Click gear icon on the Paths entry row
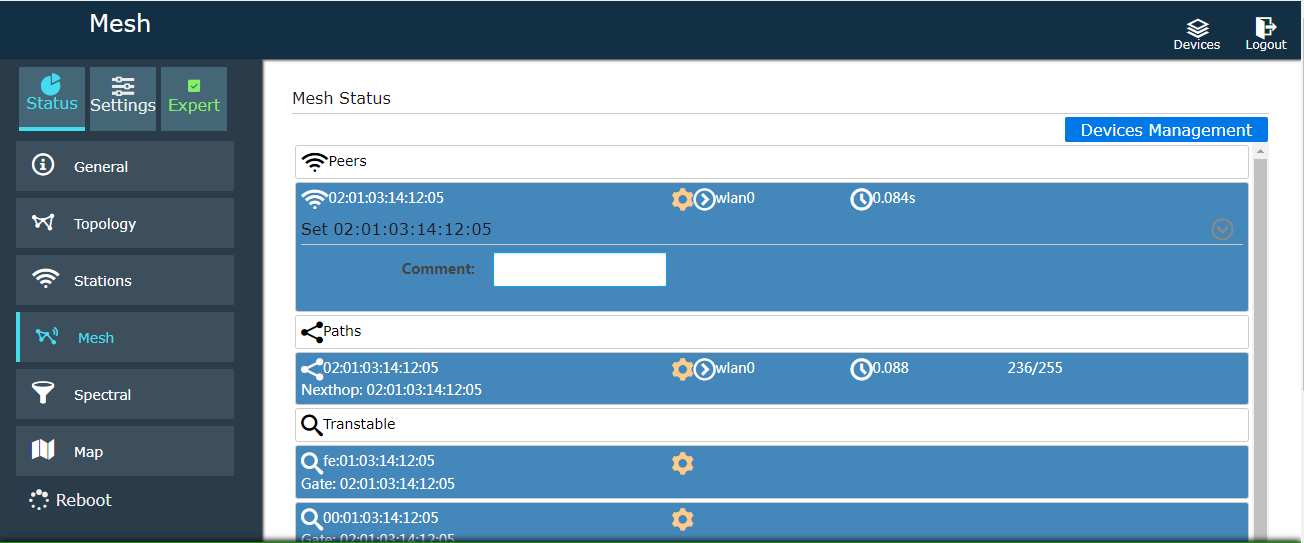The width and height of the screenshot is (1304, 543). 682,369
